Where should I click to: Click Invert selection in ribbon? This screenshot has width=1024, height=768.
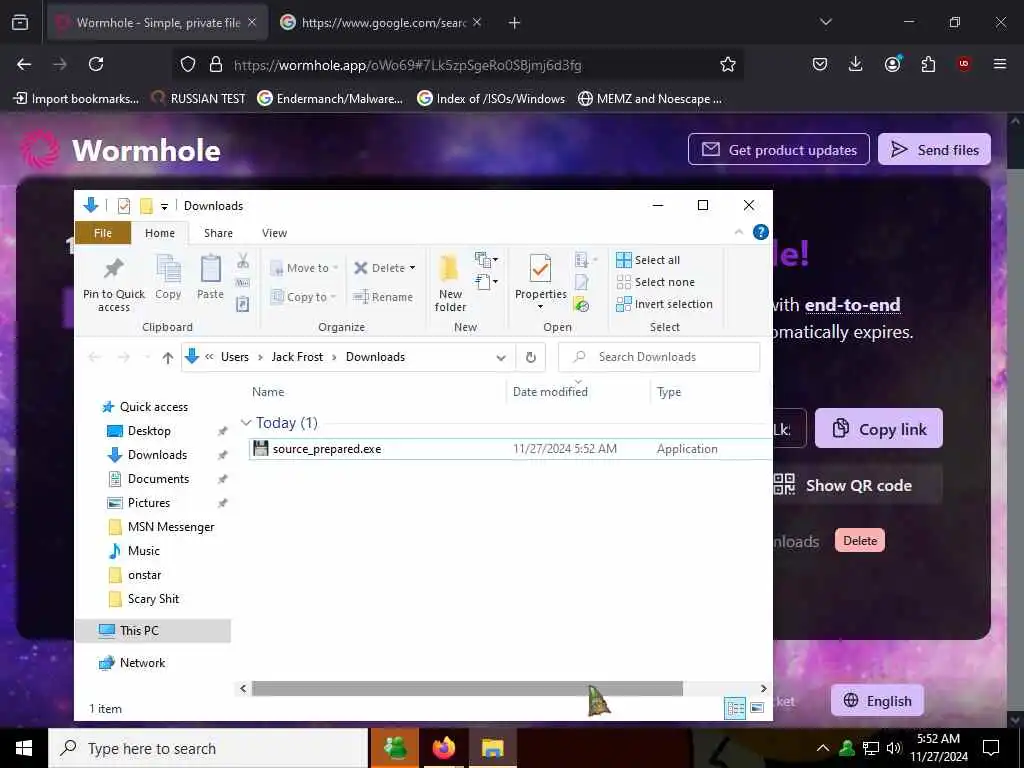coord(664,304)
